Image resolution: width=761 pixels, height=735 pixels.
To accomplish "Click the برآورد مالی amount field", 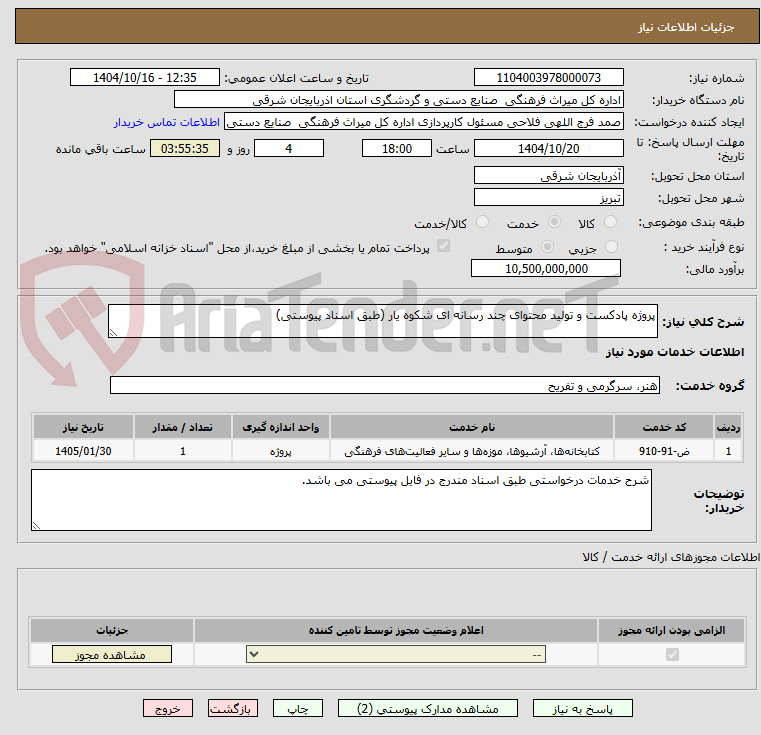I will 546,268.
